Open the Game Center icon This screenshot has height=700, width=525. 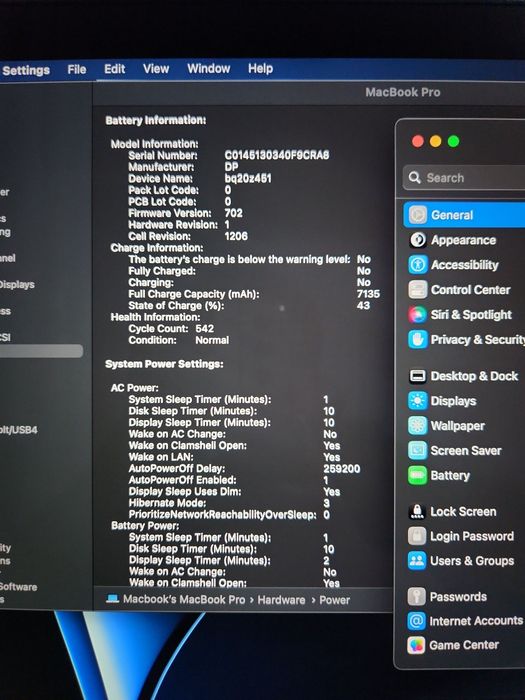coord(417,645)
